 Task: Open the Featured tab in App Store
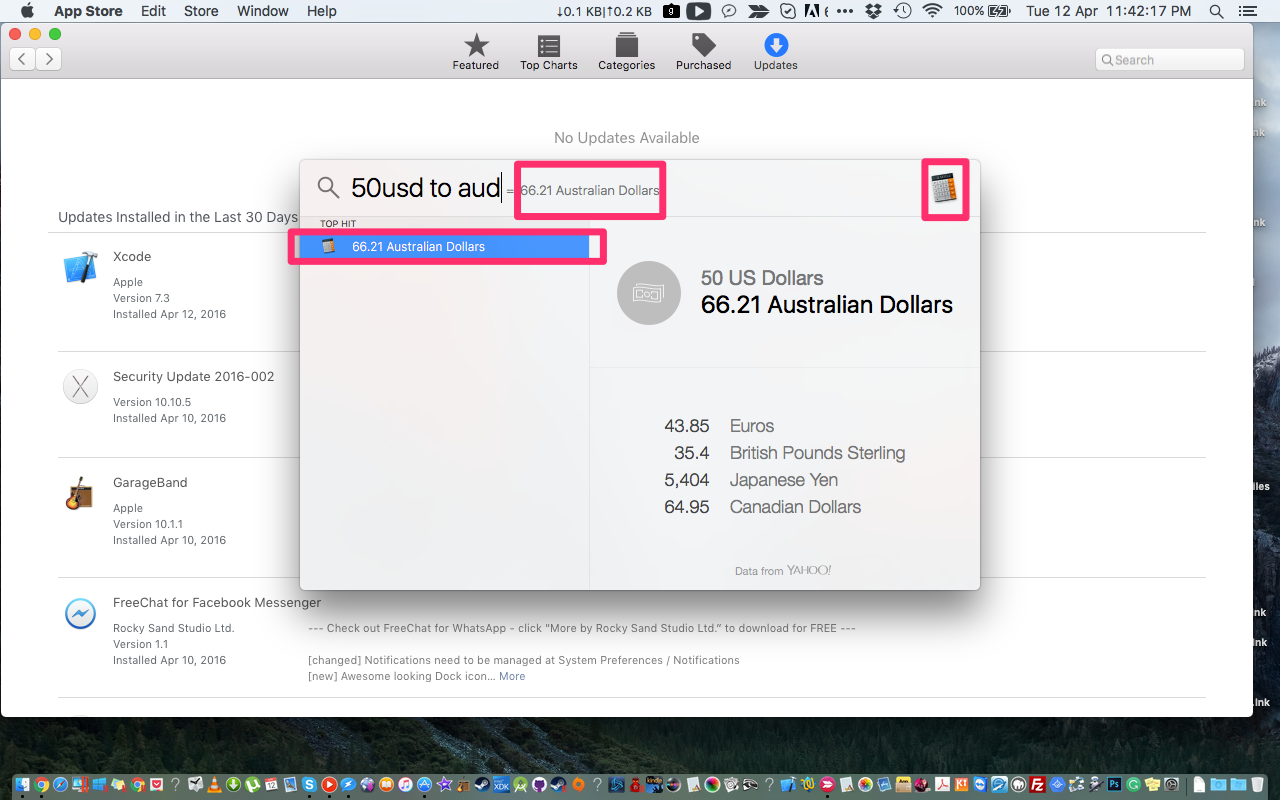pyautogui.click(x=476, y=52)
